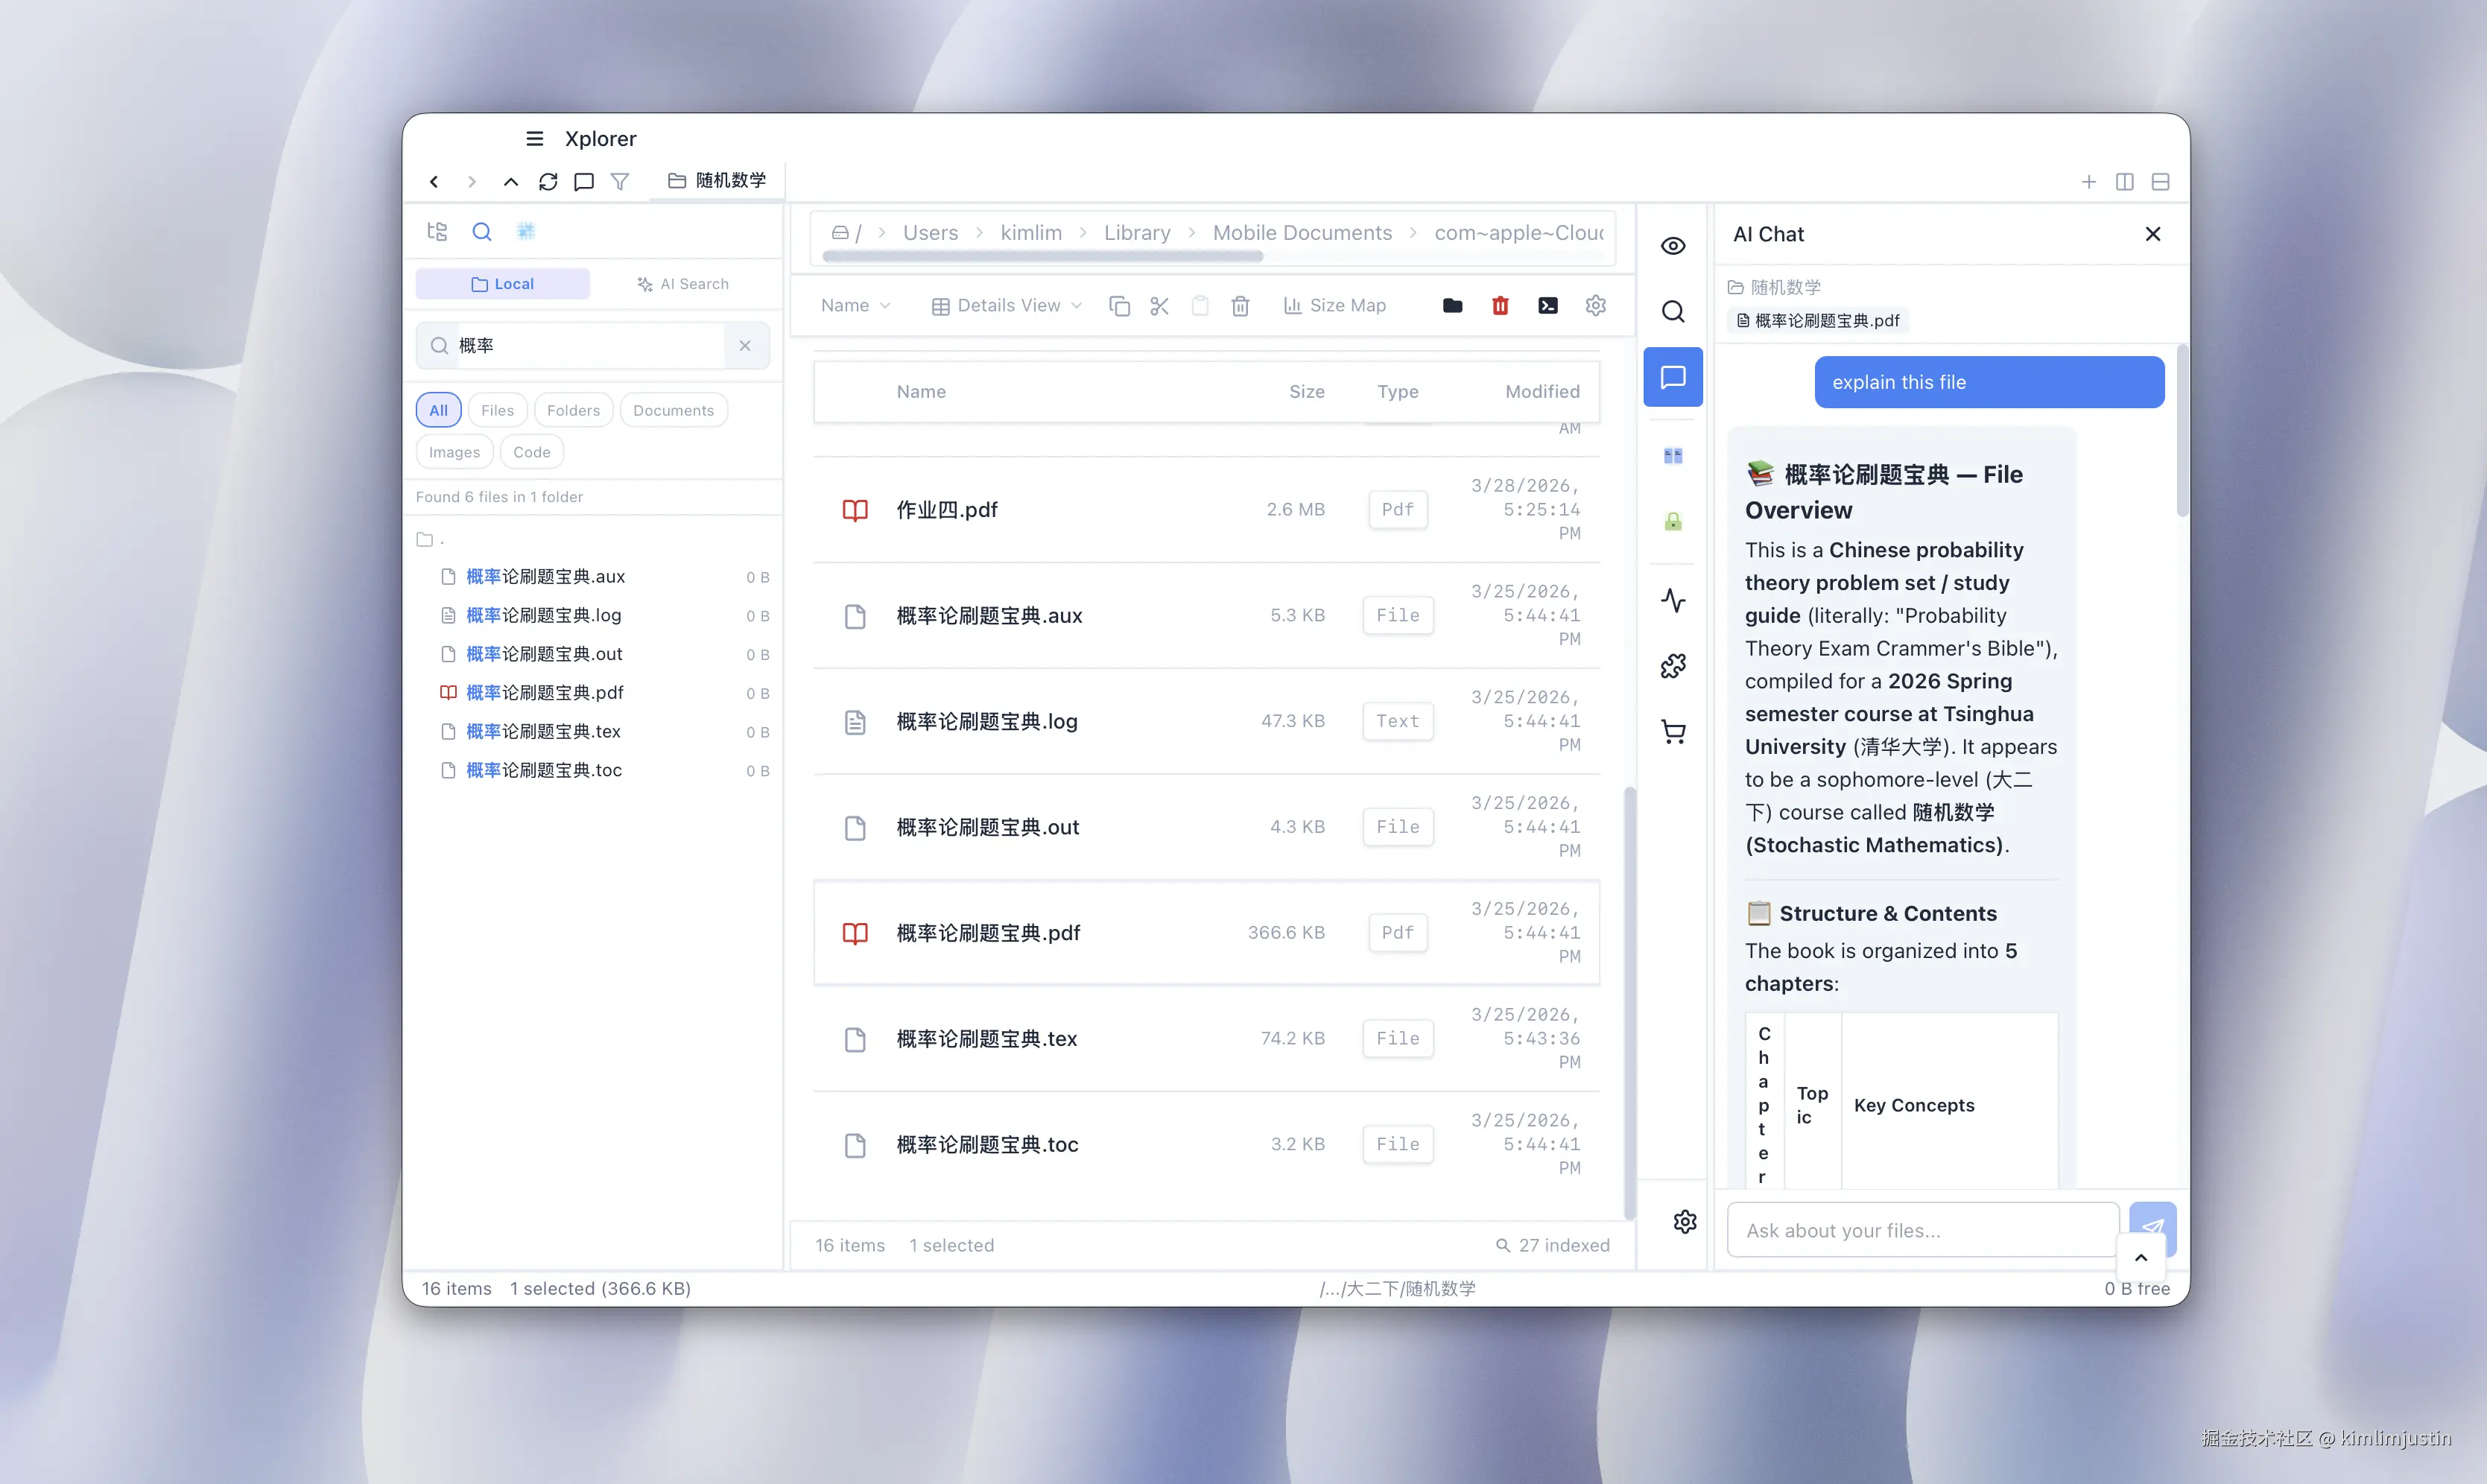Screen dimensions: 2487x1484
Task: Click the red trash delete icon
Action: (1499, 306)
